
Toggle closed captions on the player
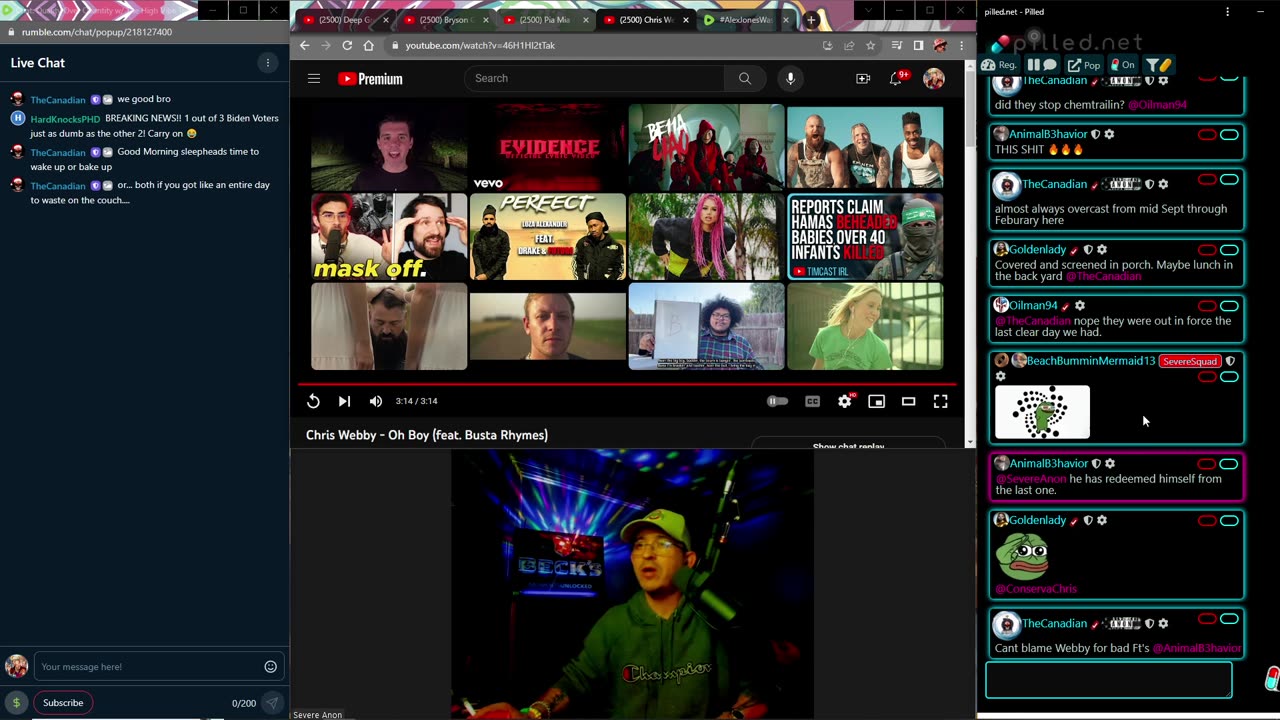(x=813, y=401)
